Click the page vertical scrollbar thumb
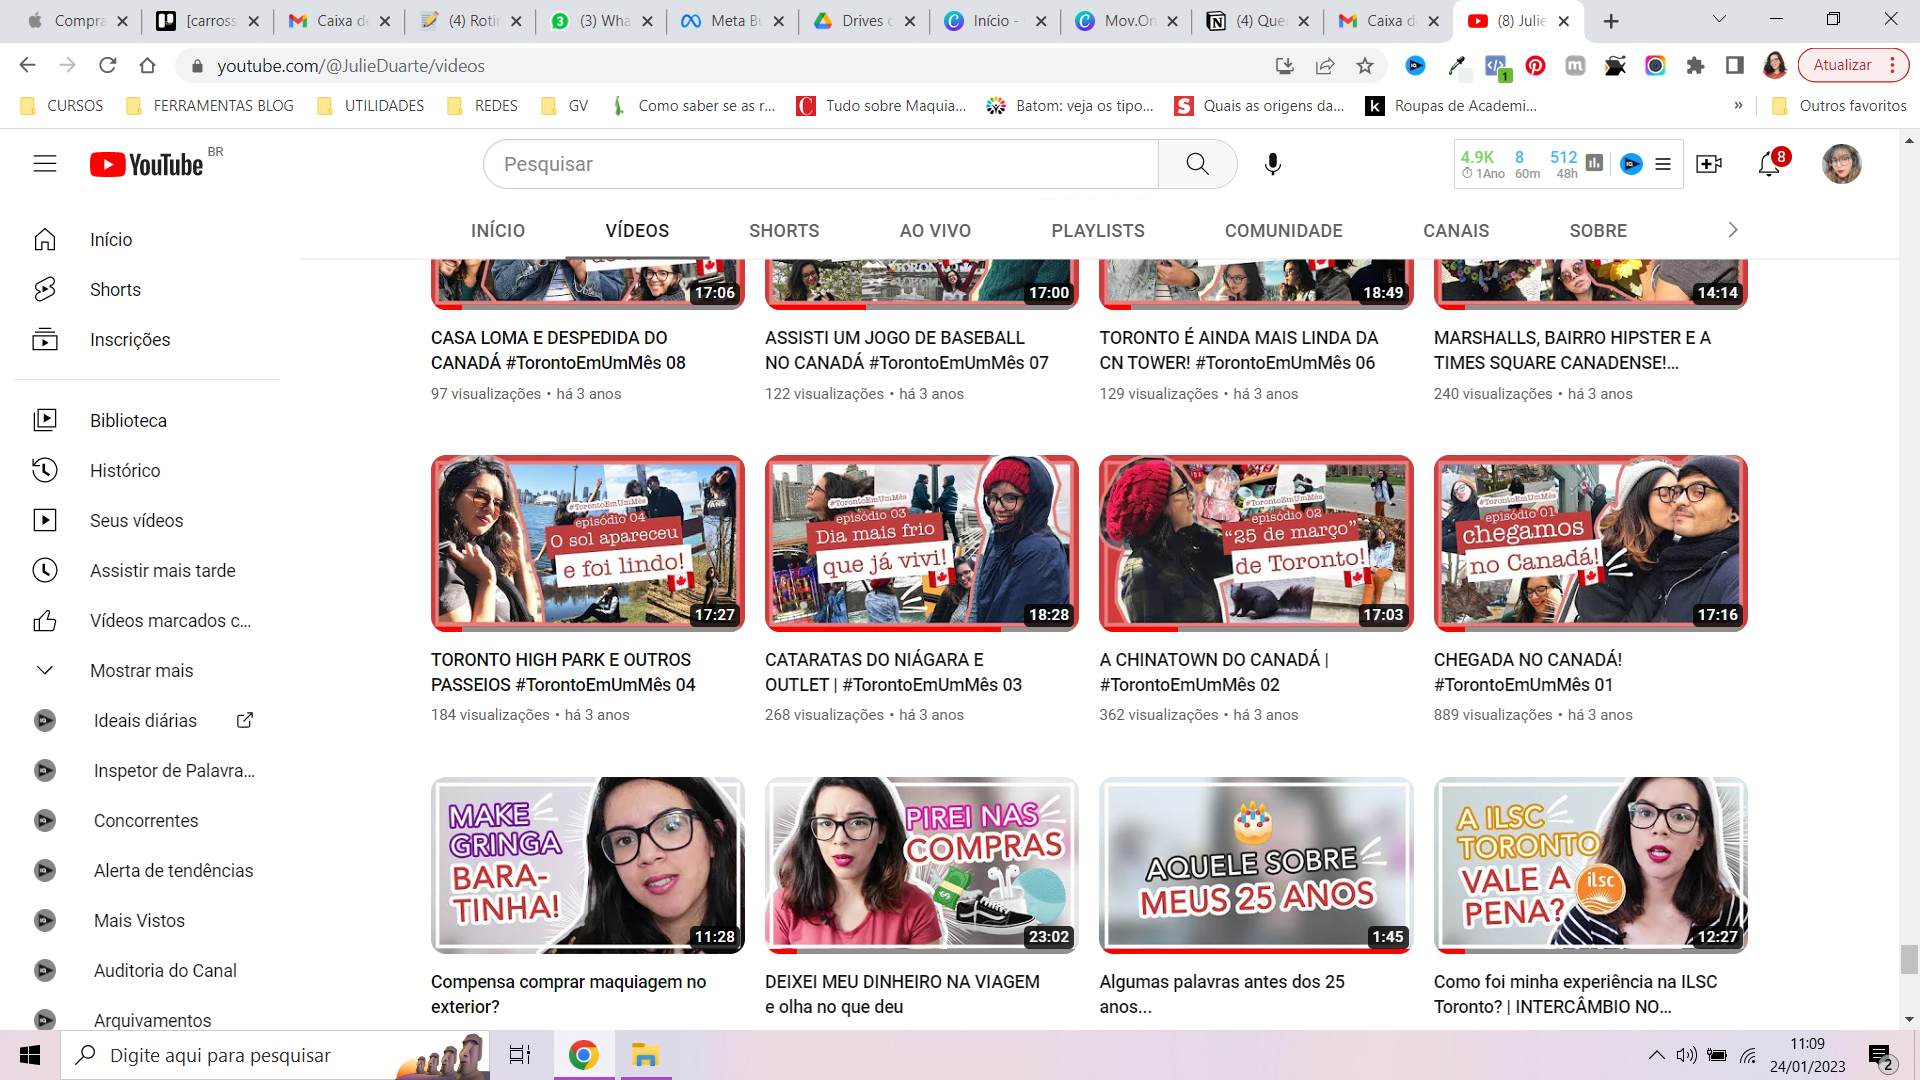This screenshot has width=1920, height=1080. (1909, 958)
